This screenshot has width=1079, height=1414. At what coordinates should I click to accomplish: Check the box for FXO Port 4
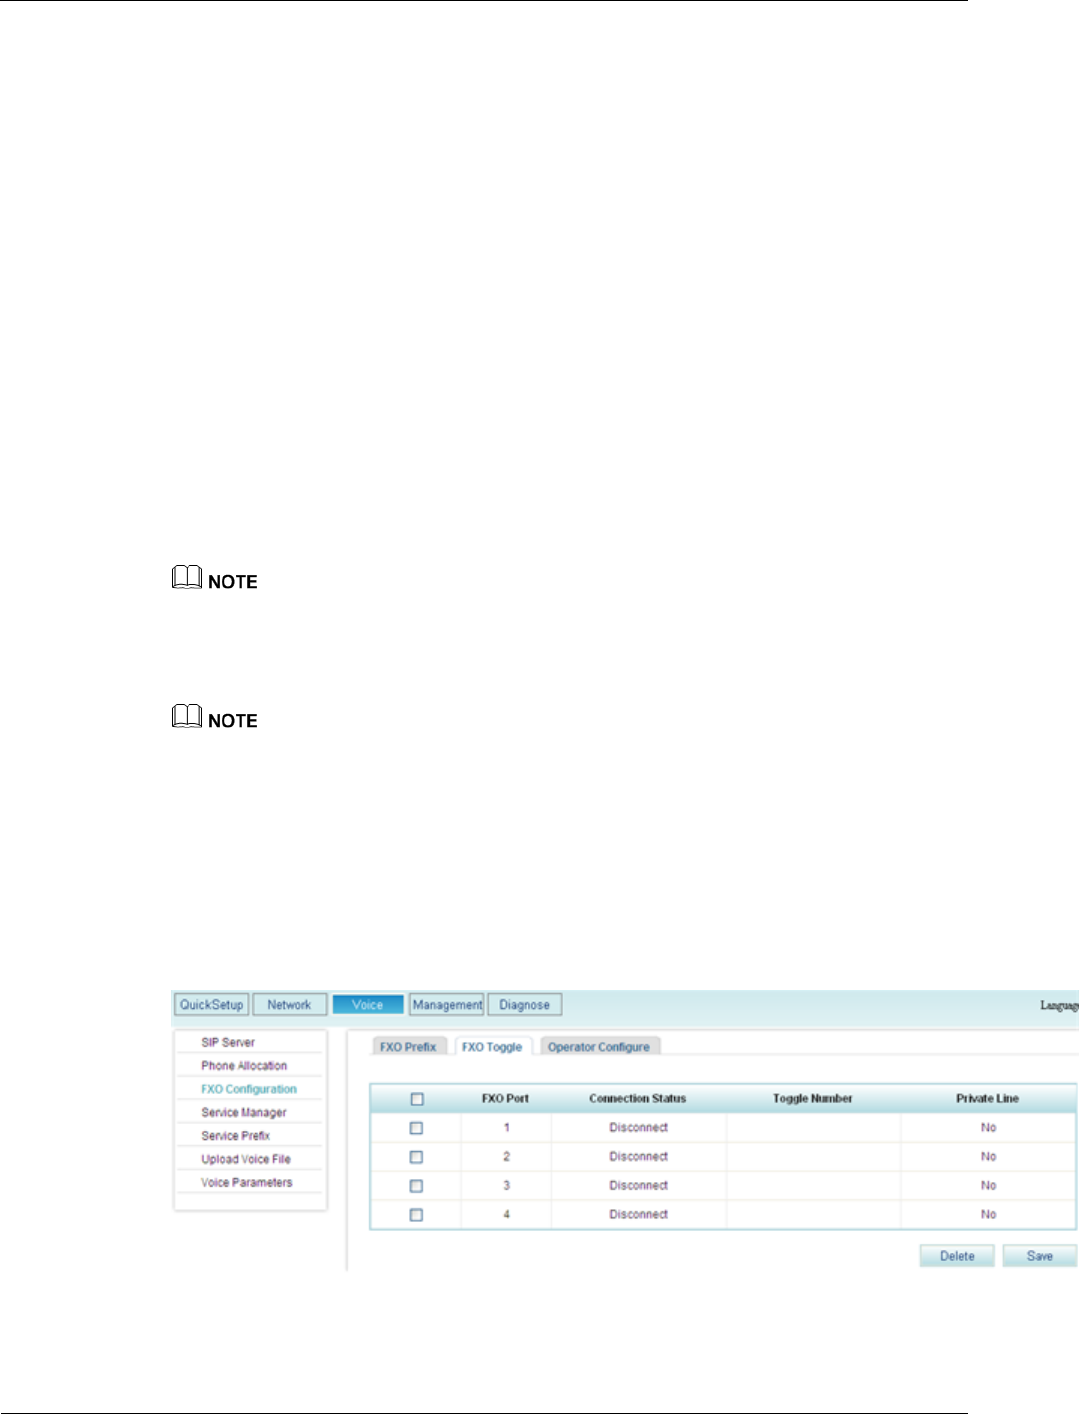click(x=417, y=1215)
